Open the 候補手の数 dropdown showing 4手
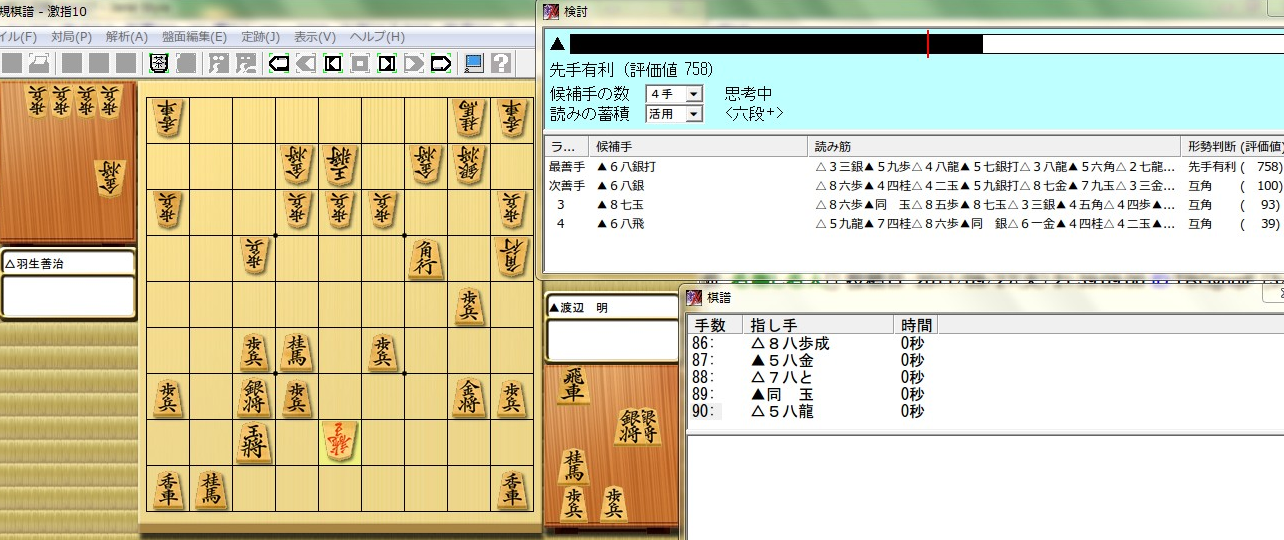Image resolution: width=1284 pixels, height=540 pixels. [x=674, y=94]
